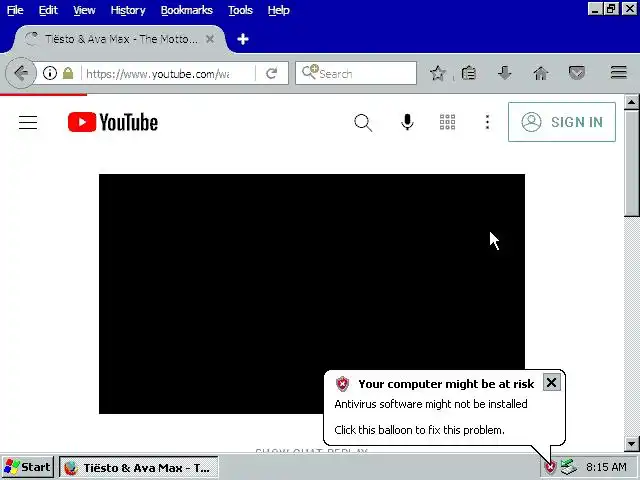Bookmark this page with the star icon

pyautogui.click(x=438, y=73)
